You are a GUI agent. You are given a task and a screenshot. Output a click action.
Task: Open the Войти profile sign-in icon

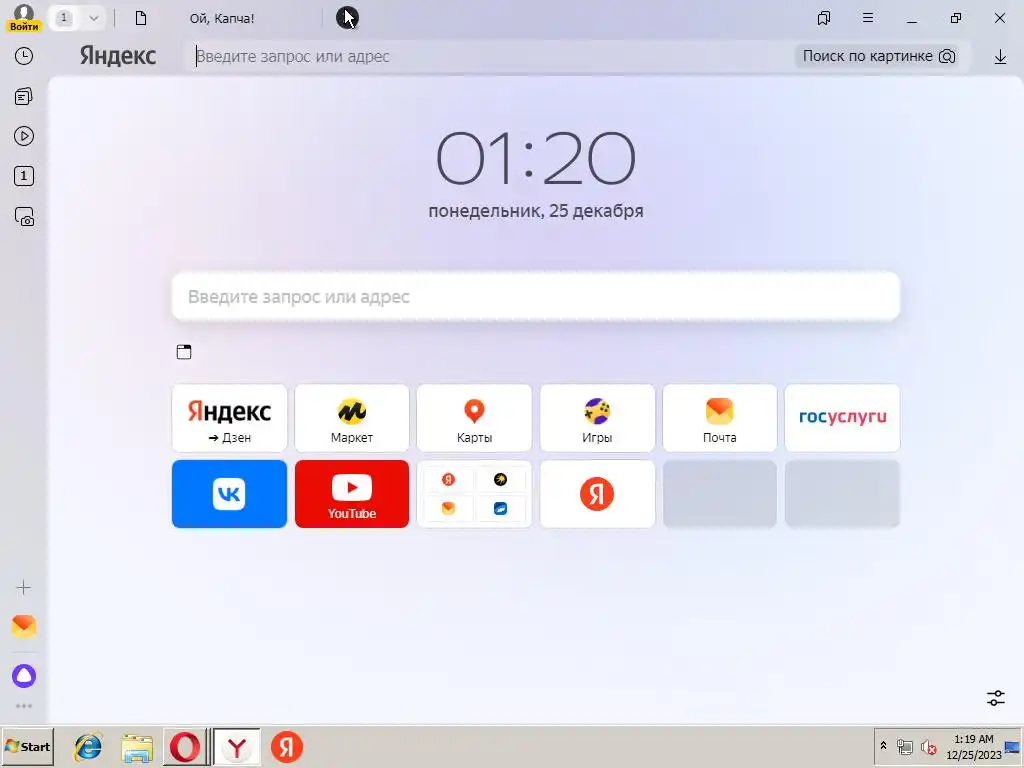(x=24, y=18)
